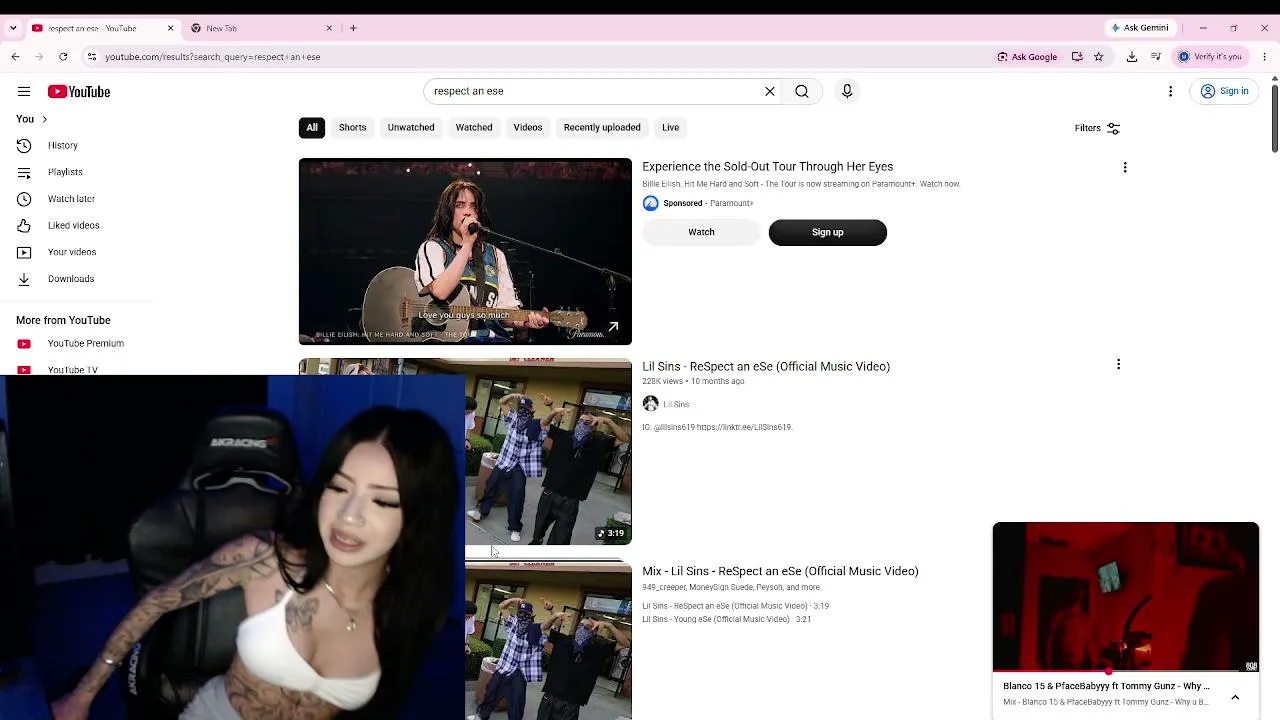Open the browser downloads icon
The height and width of the screenshot is (720, 1280).
(1132, 57)
